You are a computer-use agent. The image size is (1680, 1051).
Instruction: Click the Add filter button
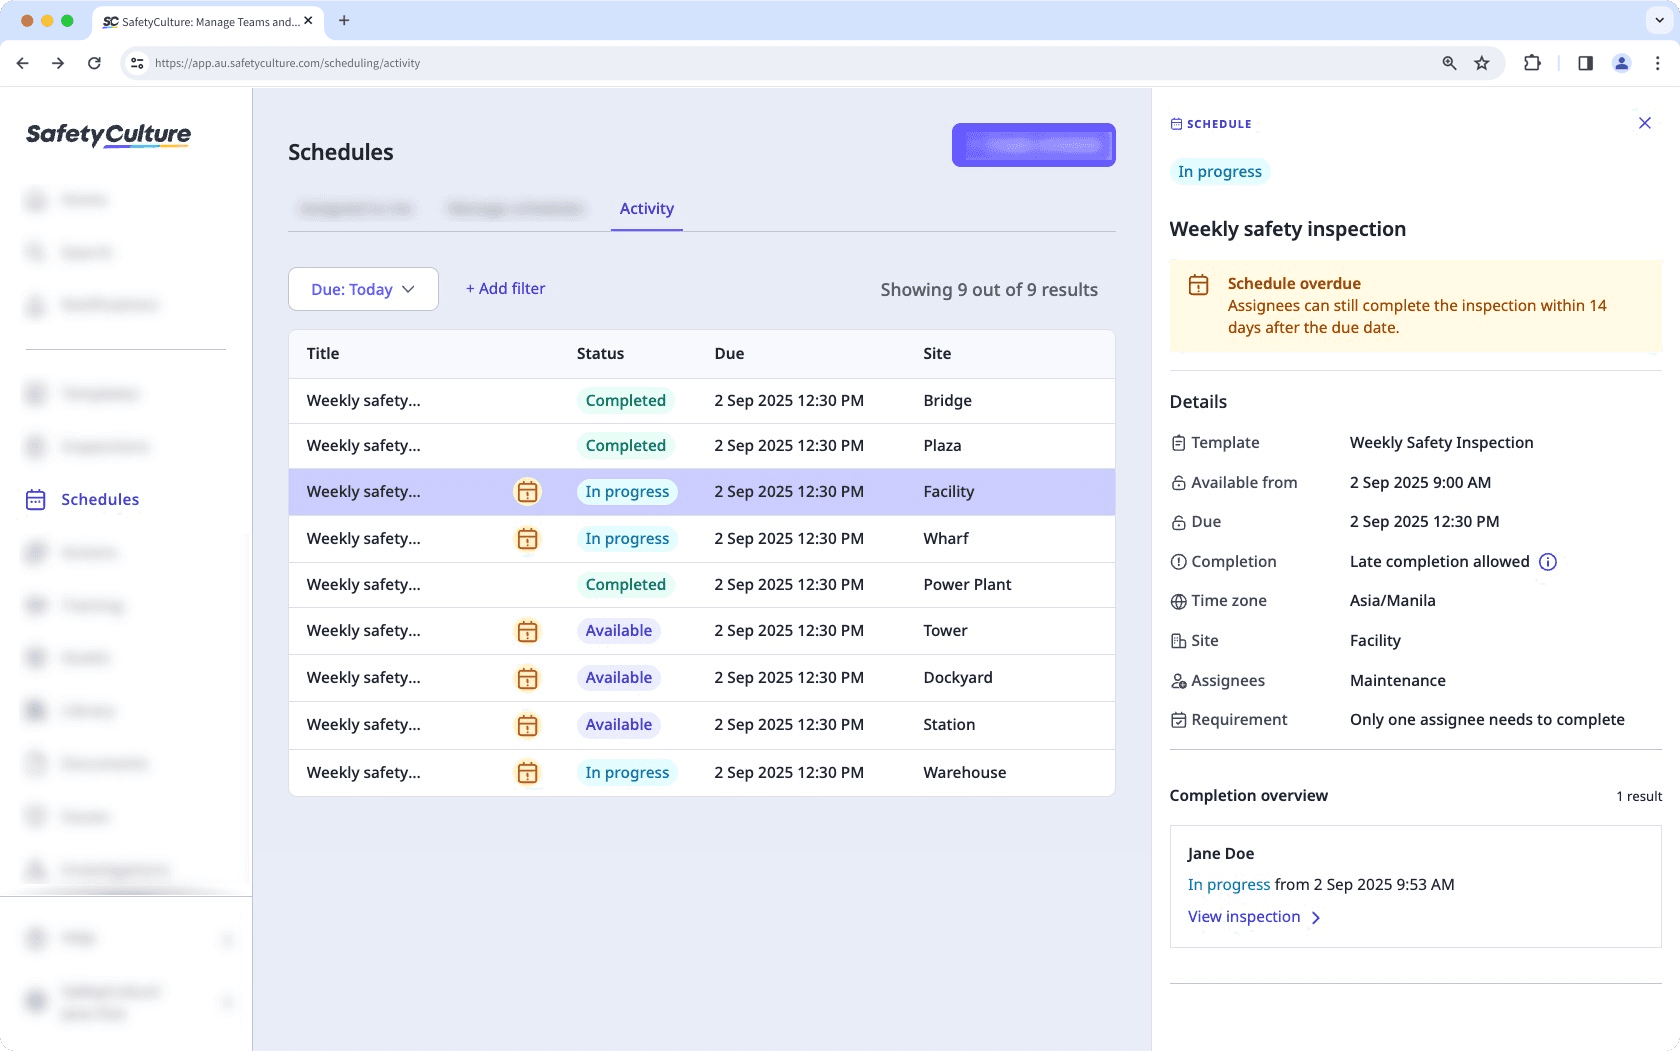(505, 288)
